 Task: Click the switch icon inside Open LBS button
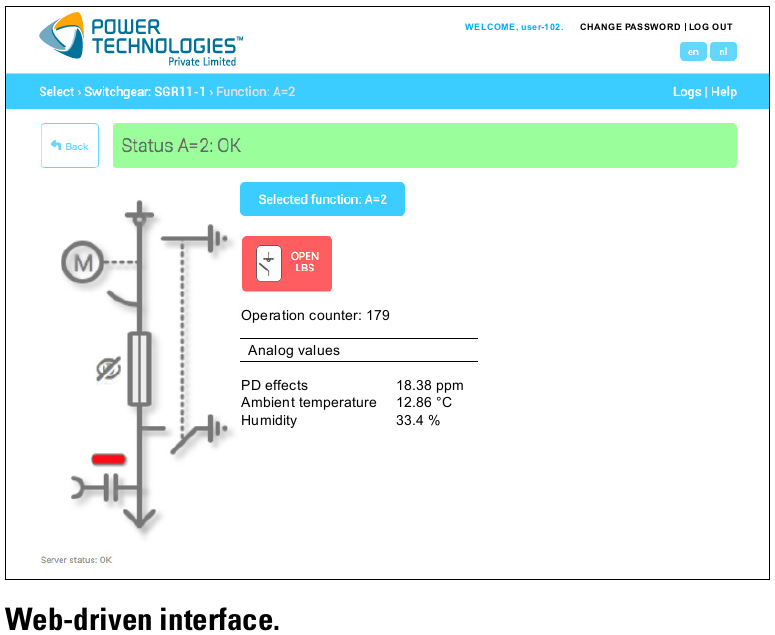269,263
